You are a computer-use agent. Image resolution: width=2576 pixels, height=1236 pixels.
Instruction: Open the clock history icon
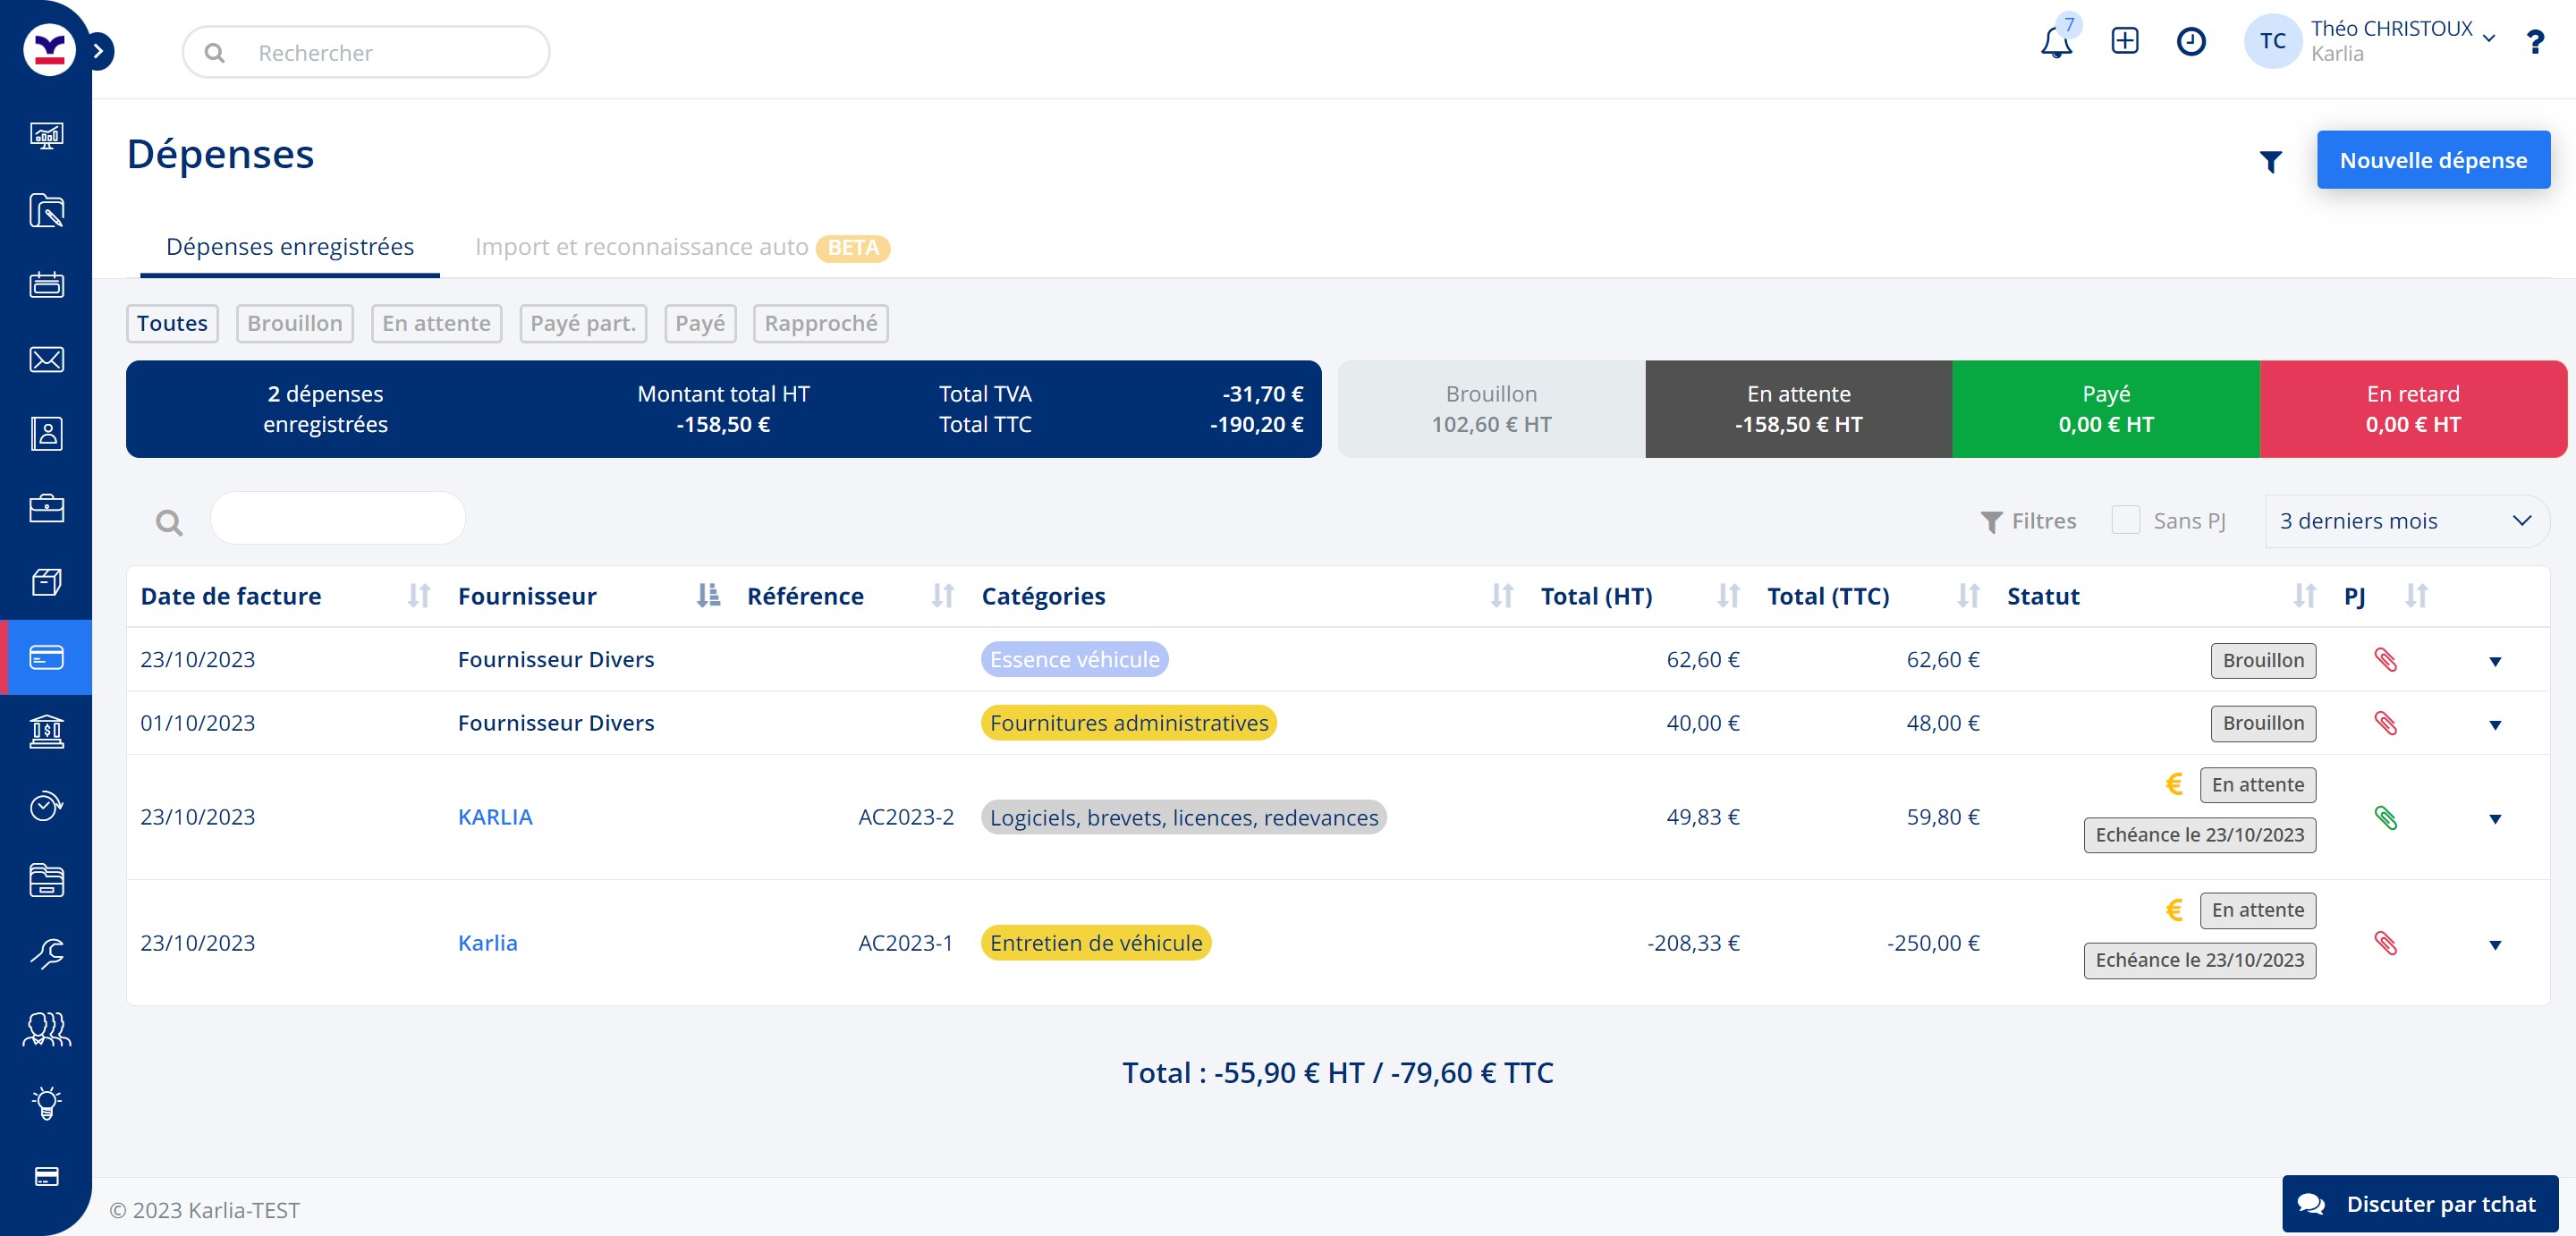coord(2190,41)
